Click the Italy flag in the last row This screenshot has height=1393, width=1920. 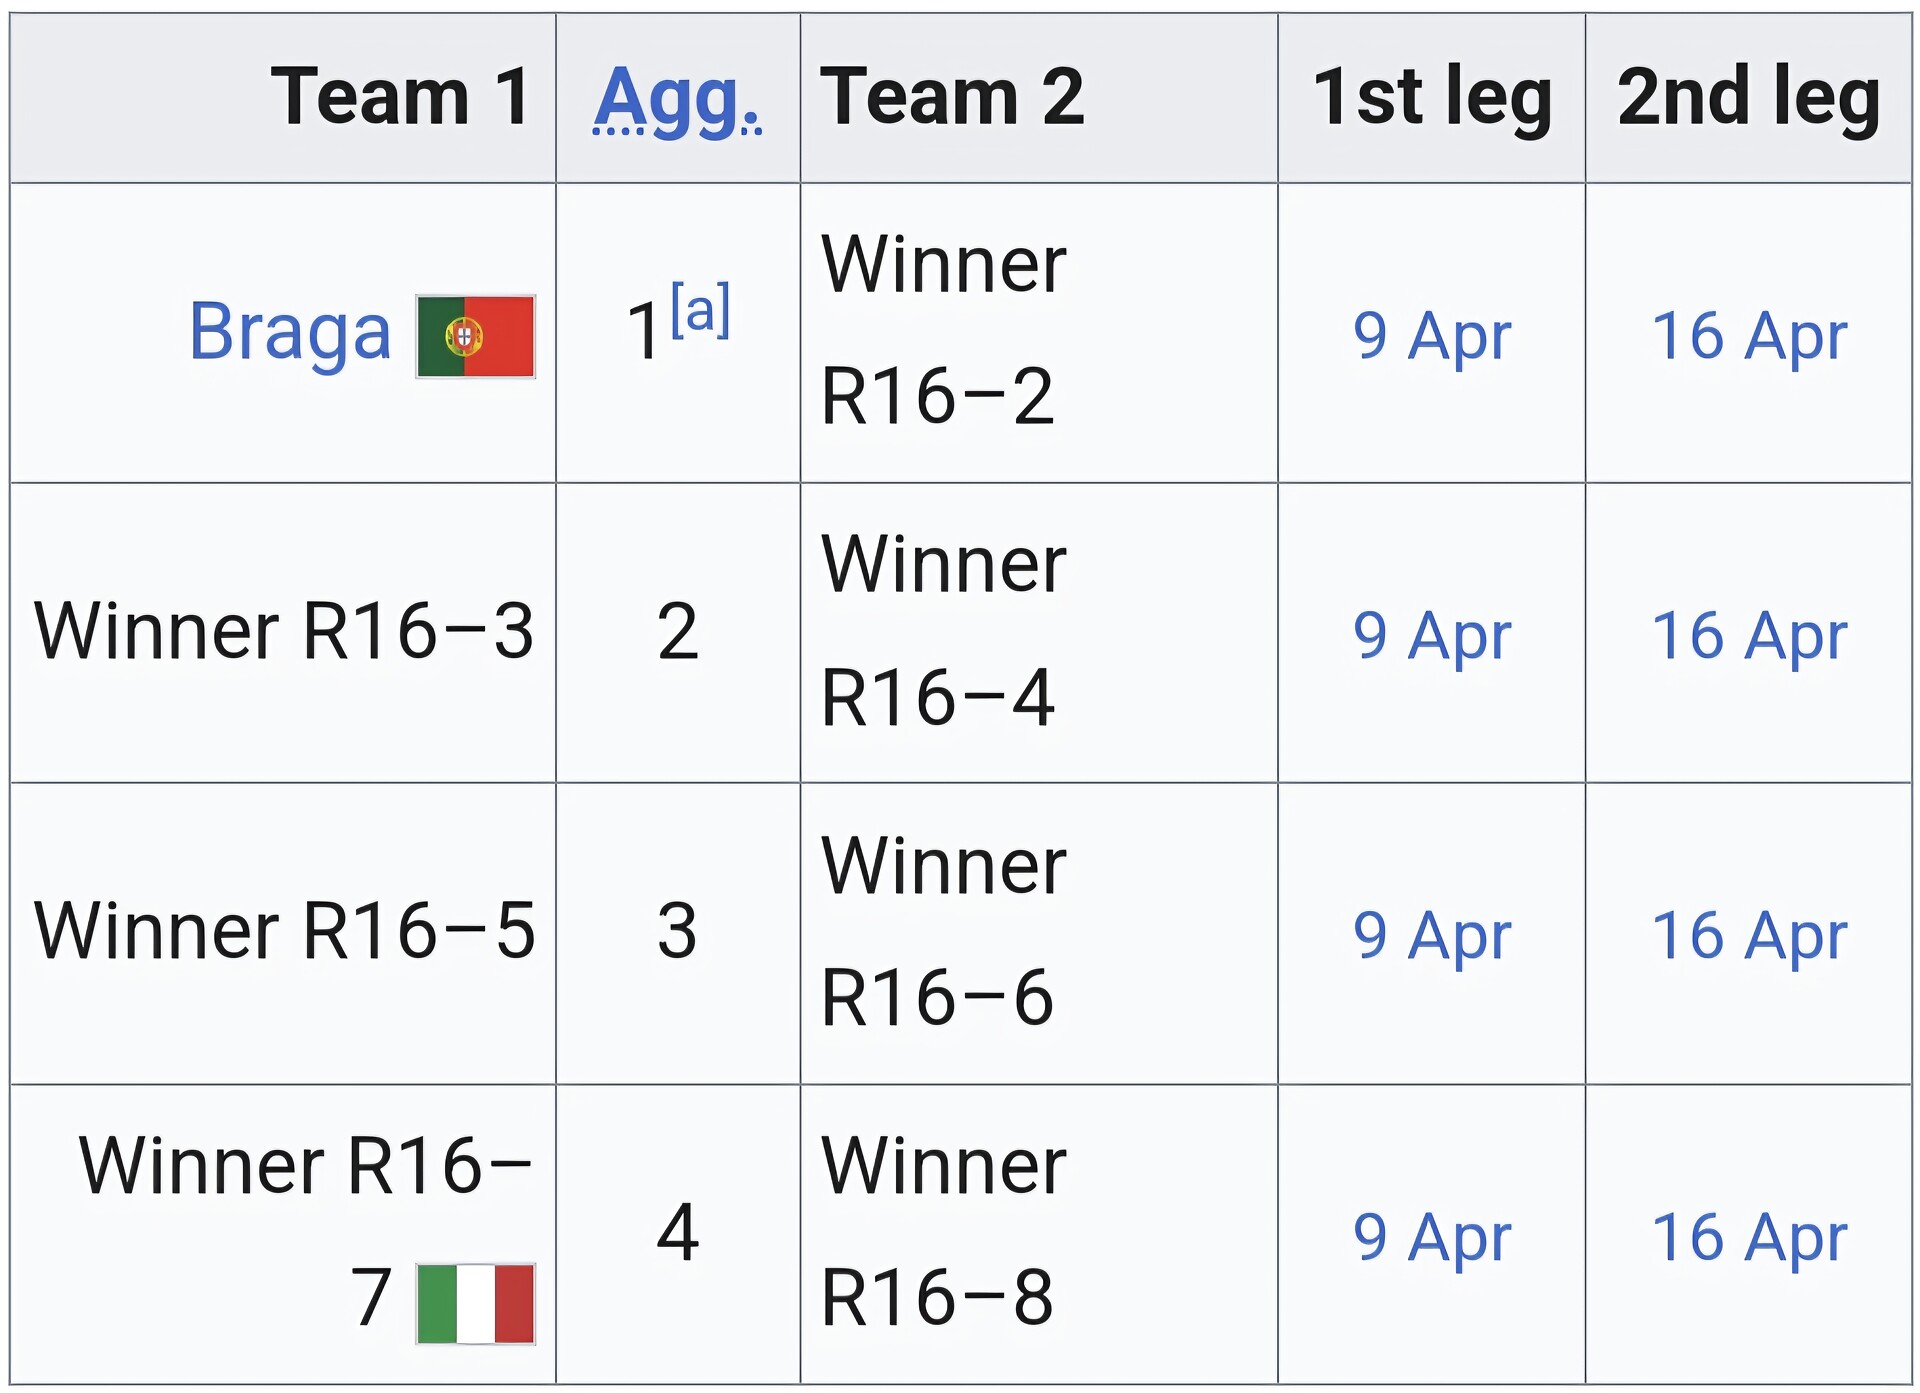[475, 1303]
